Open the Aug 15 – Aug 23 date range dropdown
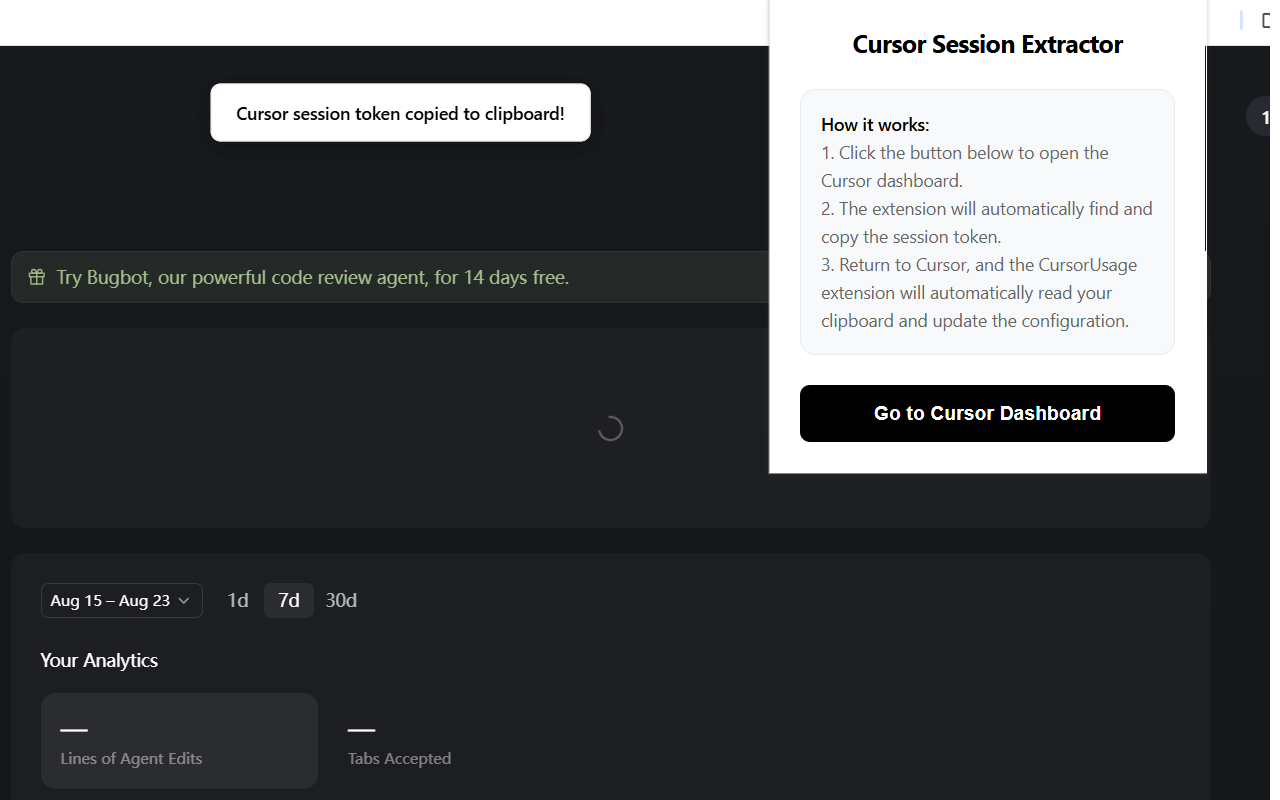 [122, 600]
